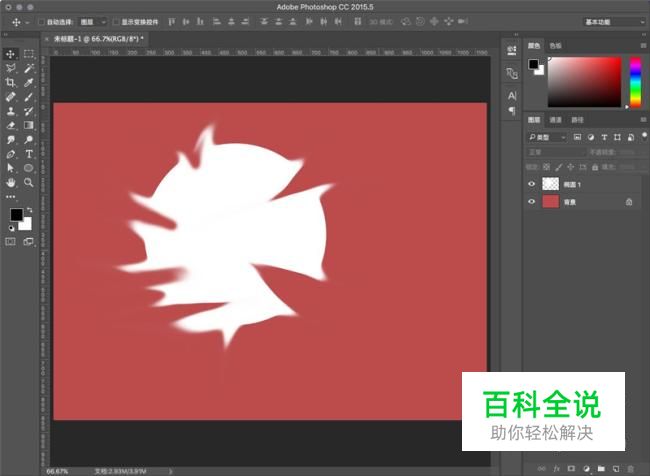Select the Zoom magnifier tool
This screenshot has height=476, width=650.
(x=29, y=184)
